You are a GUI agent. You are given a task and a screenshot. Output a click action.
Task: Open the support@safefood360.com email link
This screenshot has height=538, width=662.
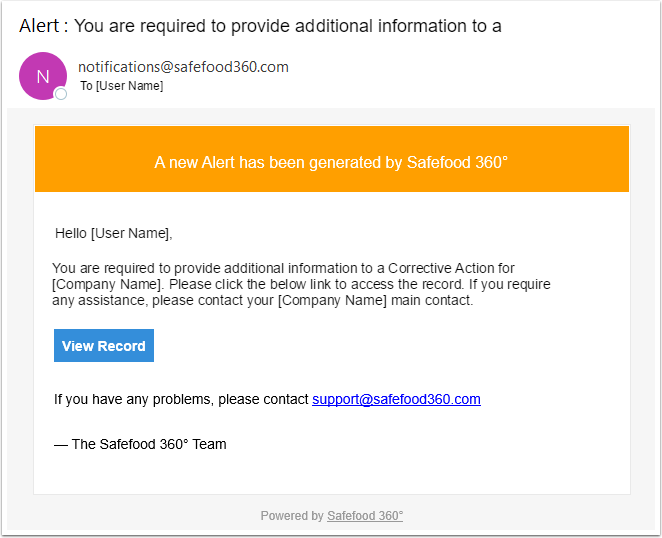(x=396, y=399)
